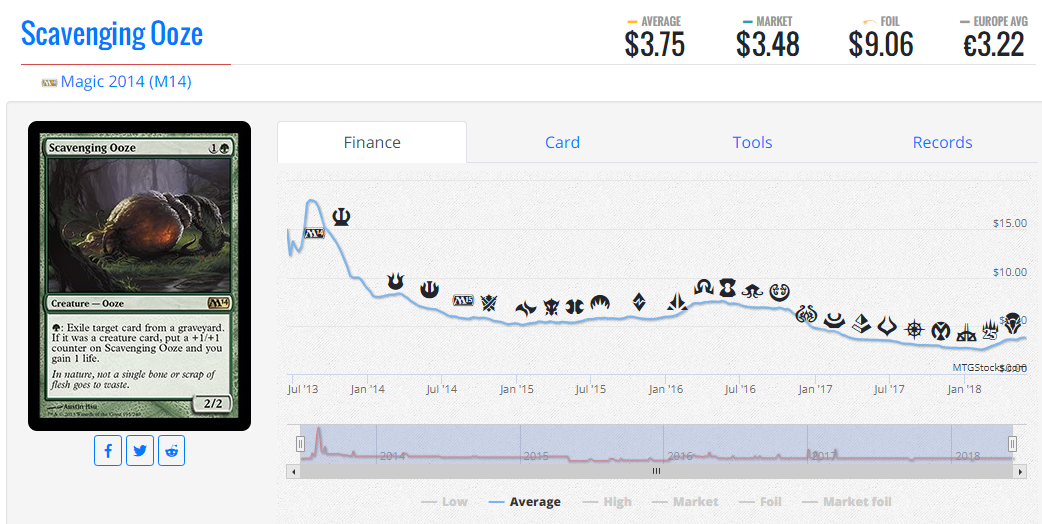1042x524 pixels.
Task: Click the M14 set icon beside Magic 2014
Action: pyautogui.click(x=49, y=83)
